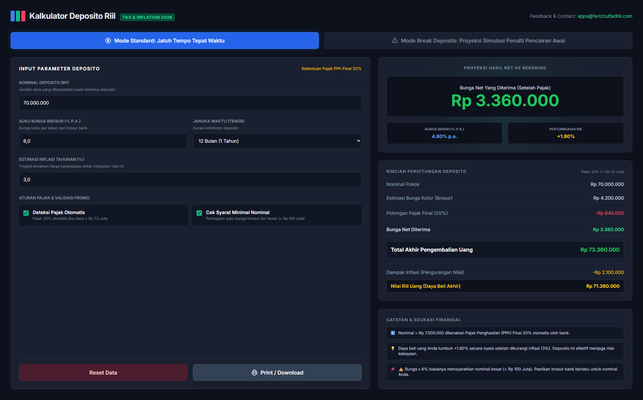Click the Rp 73.360.000 total value
This screenshot has width=643, height=400.
pos(600,250)
